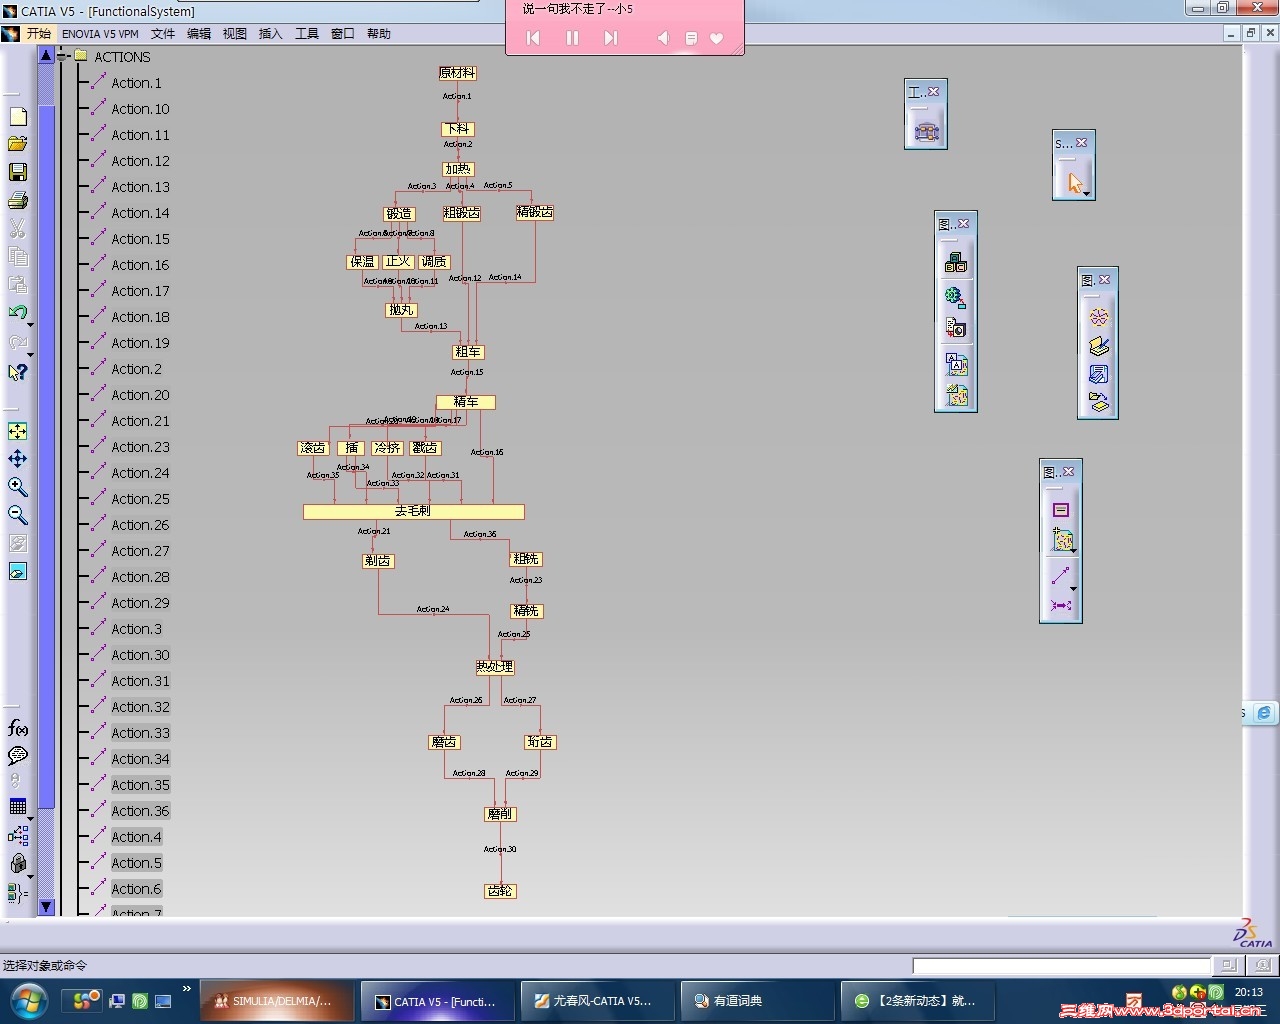Click the Undo arrow icon
The image size is (1280, 1024).
[17, 313]
